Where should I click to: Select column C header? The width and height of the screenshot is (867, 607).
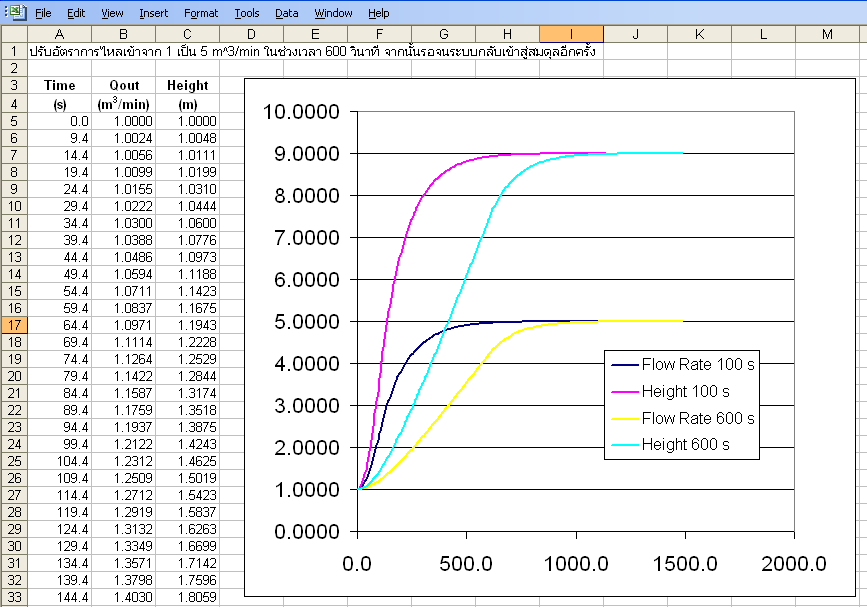pyautogui.click(x=187, y=34)
